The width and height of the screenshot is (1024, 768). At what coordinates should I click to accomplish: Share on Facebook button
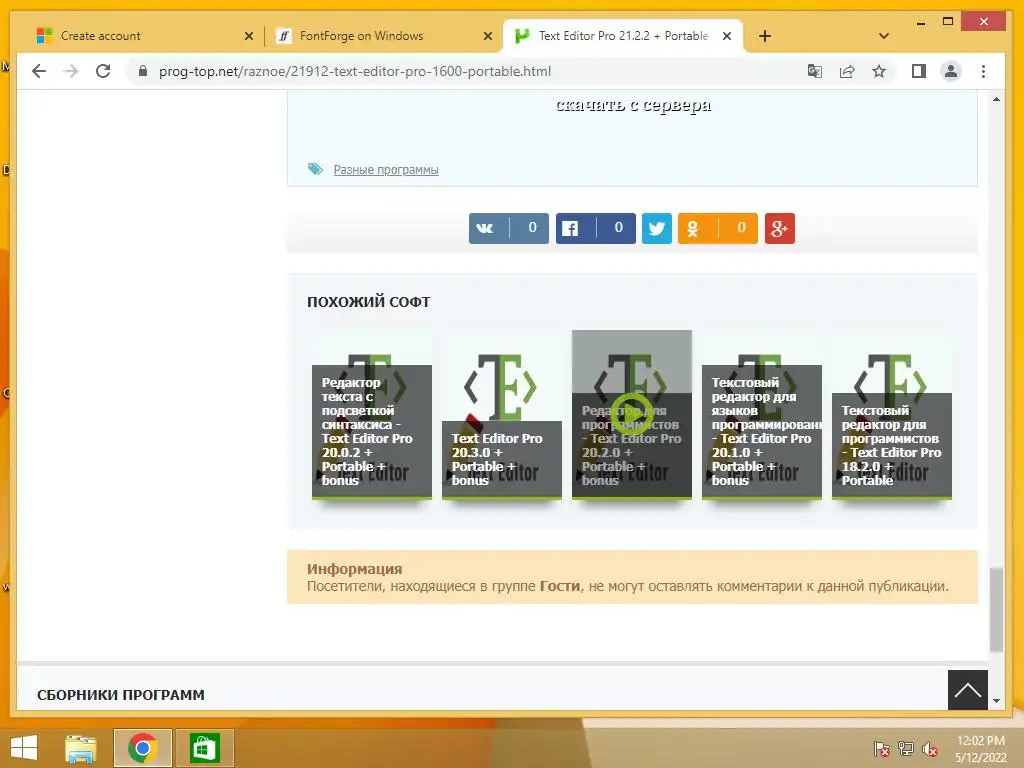click(x=596, y=228)
